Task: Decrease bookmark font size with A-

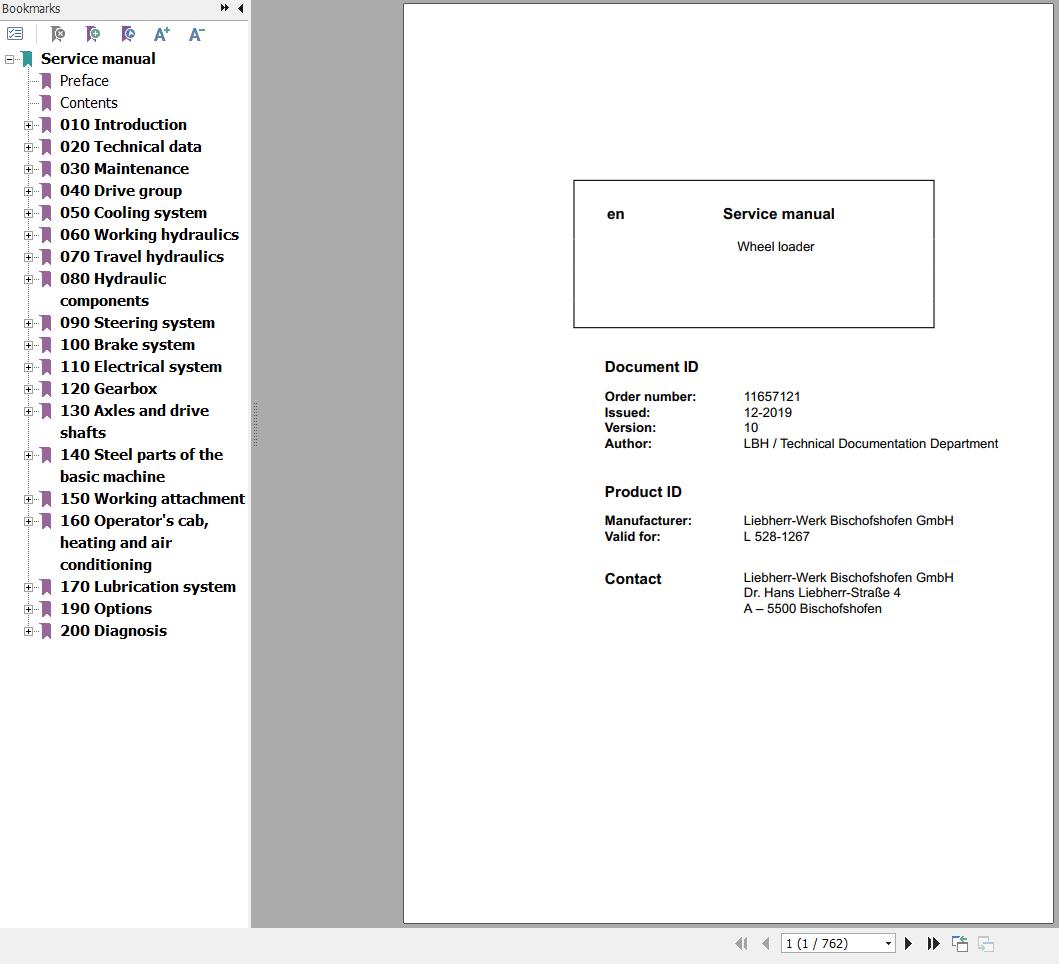Action: click(197, 34)
